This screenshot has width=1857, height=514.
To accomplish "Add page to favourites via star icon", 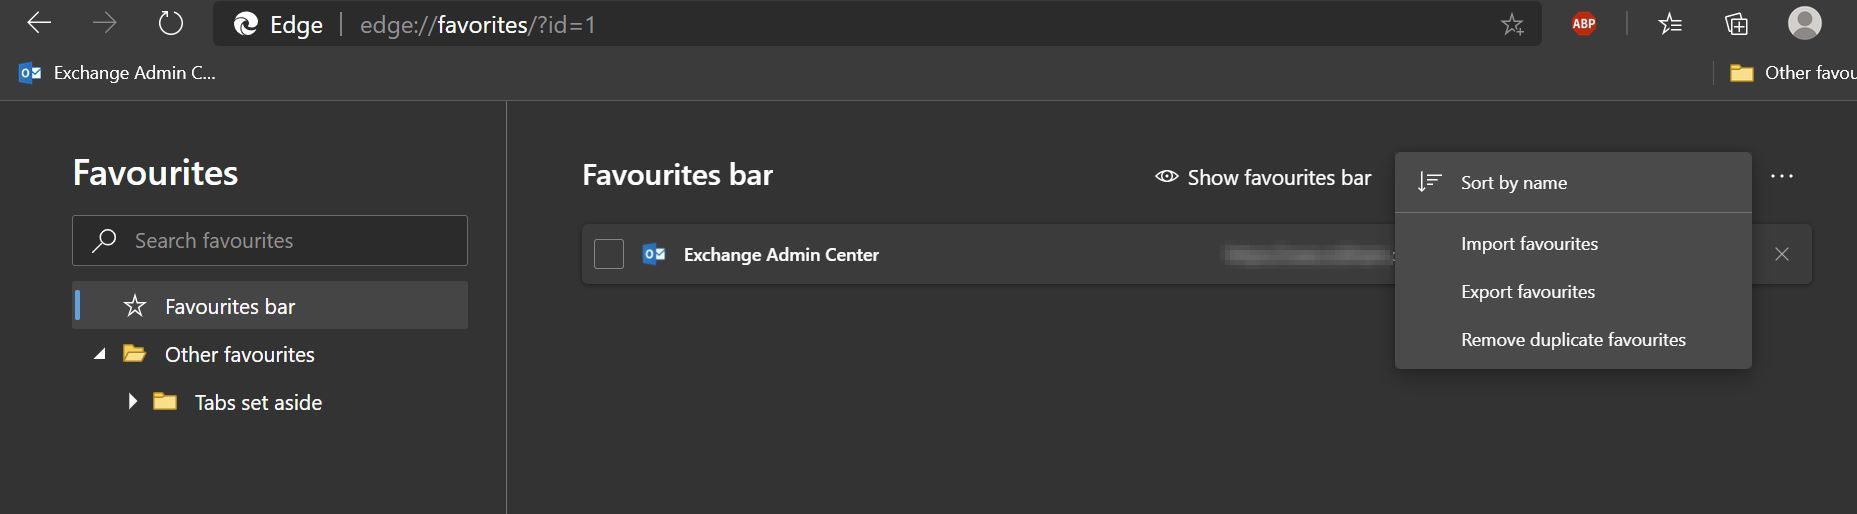I will (1512, 24).
